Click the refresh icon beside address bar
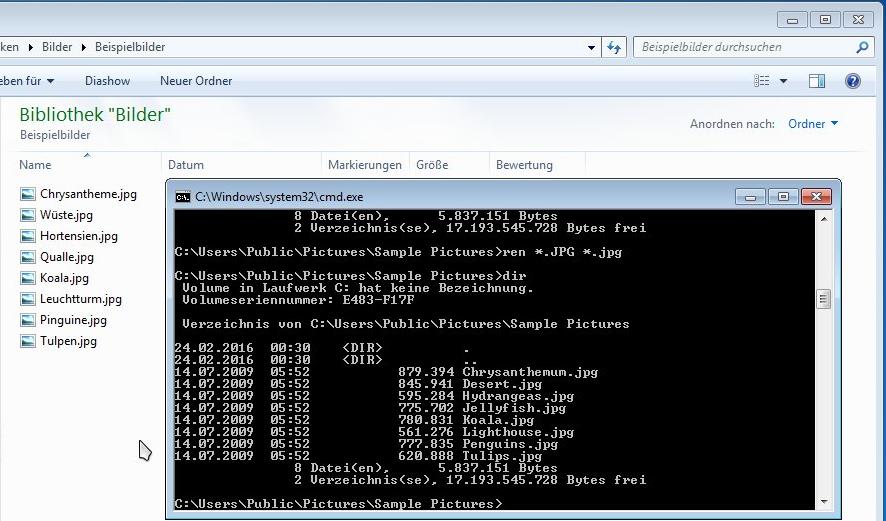The width and height of the screenshot is (886, 521). click(x=615, y=47)
